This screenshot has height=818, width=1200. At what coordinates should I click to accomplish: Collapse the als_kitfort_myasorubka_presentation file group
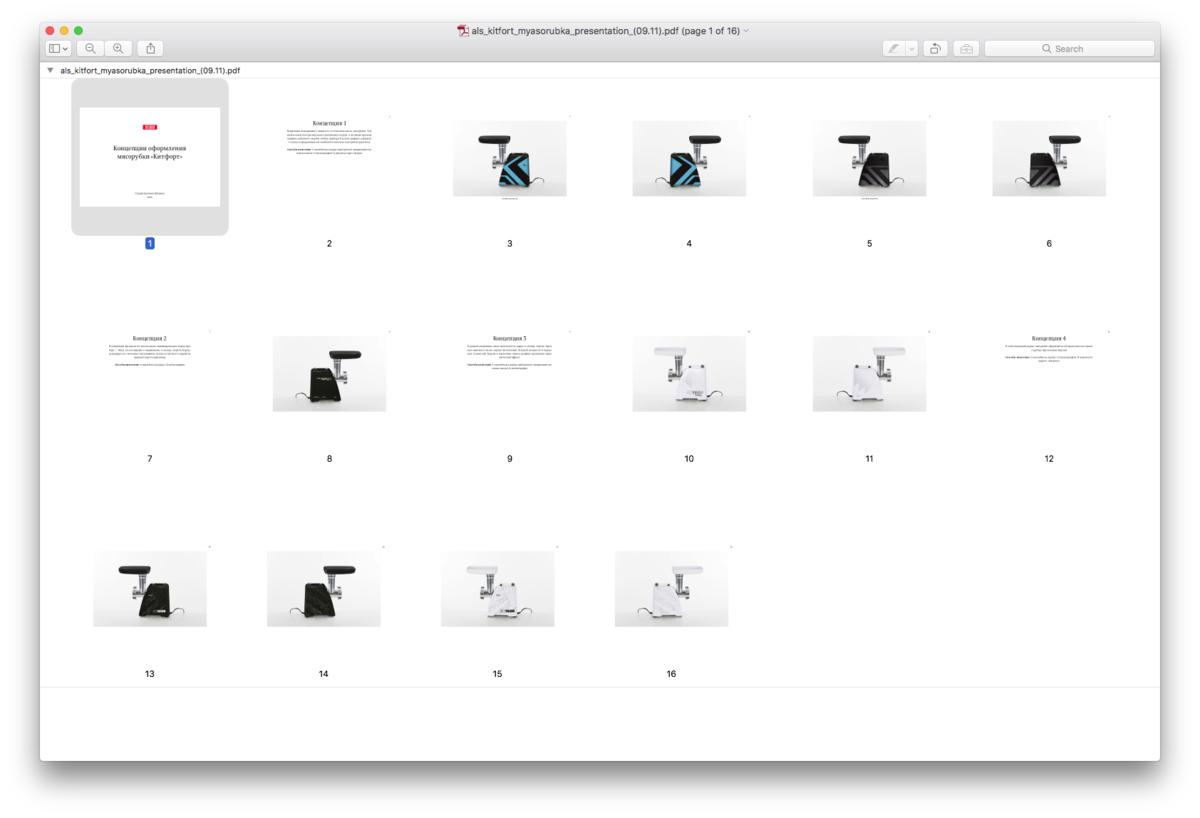point(50,70)
